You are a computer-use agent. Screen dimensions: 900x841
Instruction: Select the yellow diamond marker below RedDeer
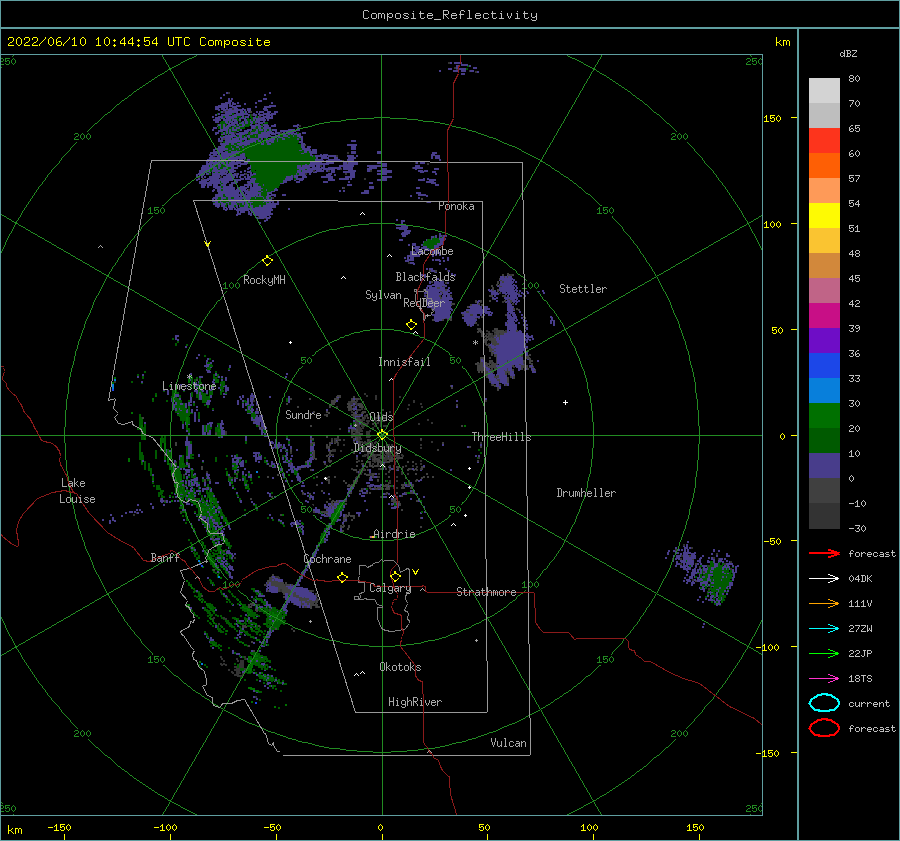click(411, 325)
